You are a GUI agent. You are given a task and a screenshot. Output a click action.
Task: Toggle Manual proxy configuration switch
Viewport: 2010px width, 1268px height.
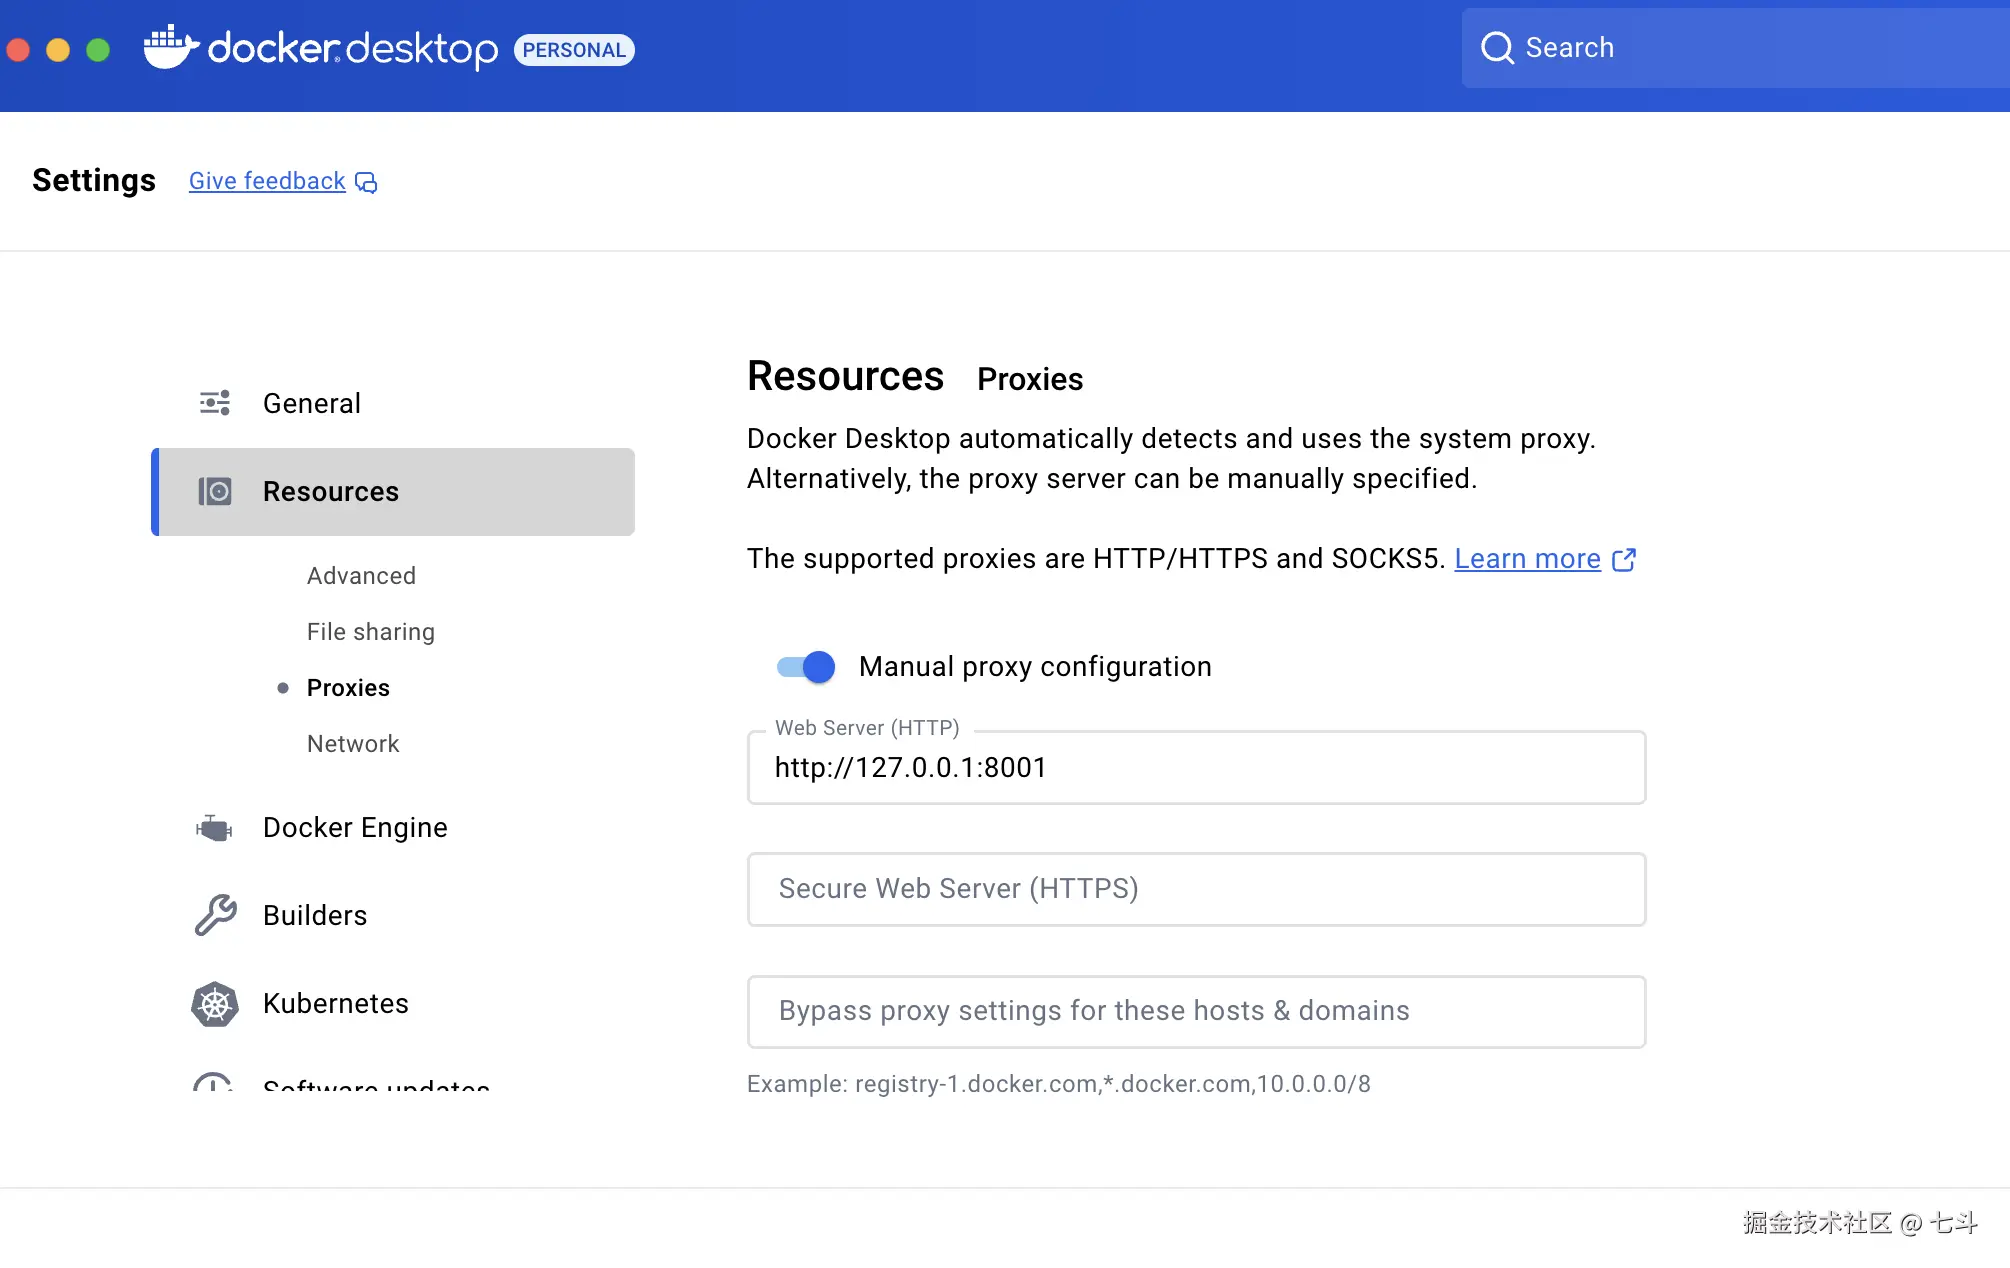(806, 667)
